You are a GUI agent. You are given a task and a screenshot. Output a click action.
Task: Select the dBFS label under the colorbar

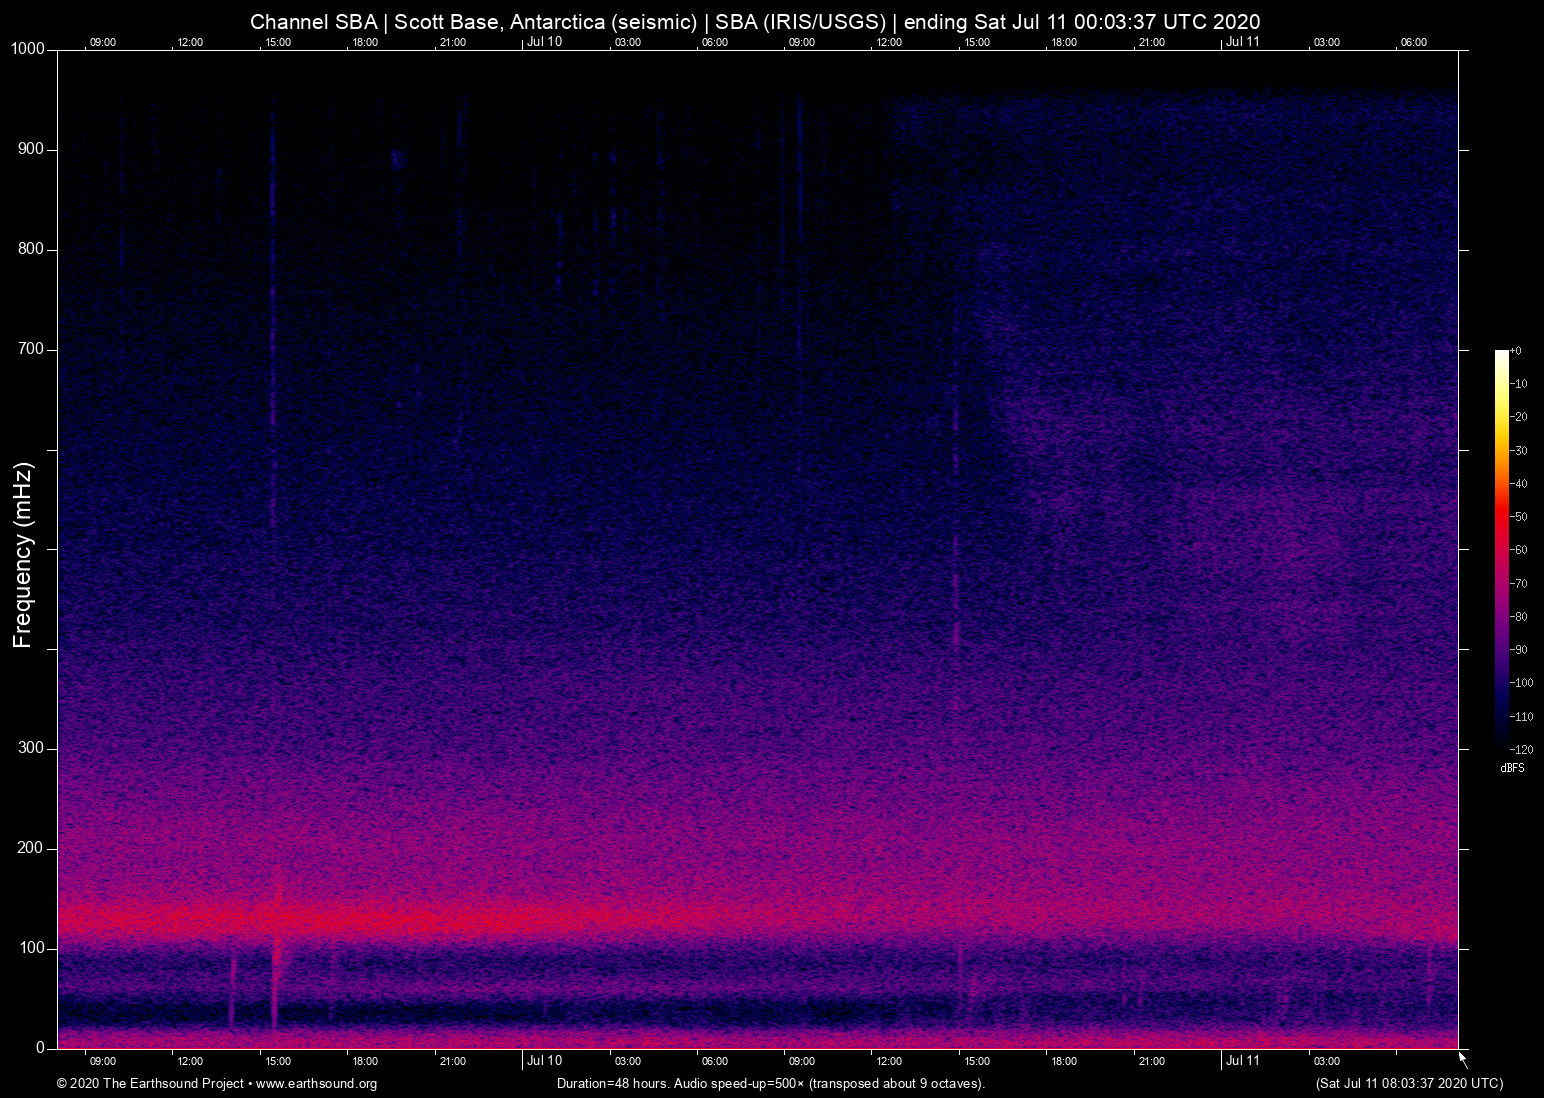pyautogui.click(x=1512, y=768)
